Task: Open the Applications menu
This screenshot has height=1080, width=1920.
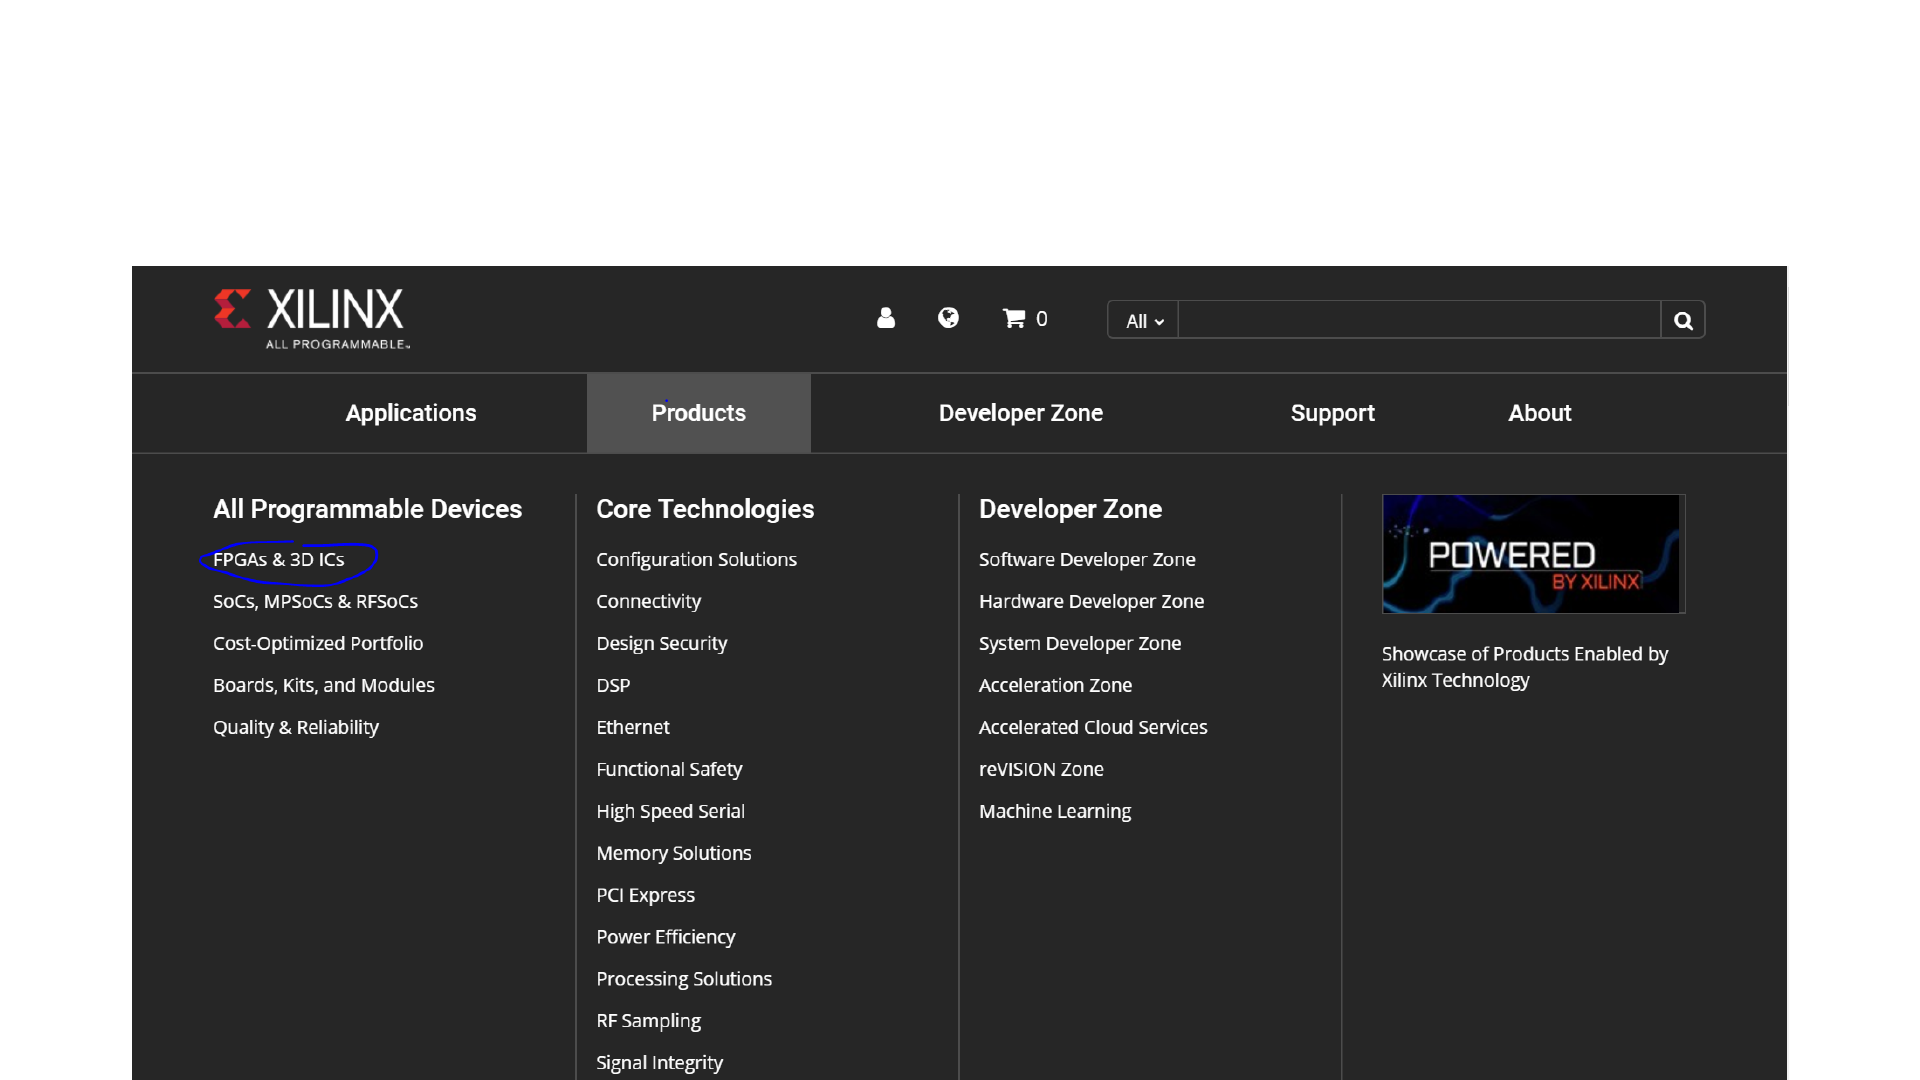Action: tap(410, 413)
